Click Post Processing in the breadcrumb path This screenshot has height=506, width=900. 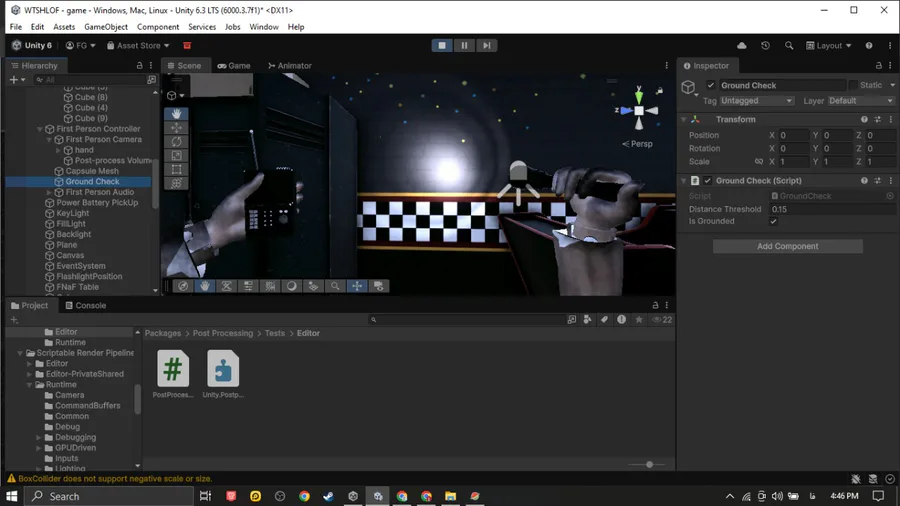(x=223, y=333)
